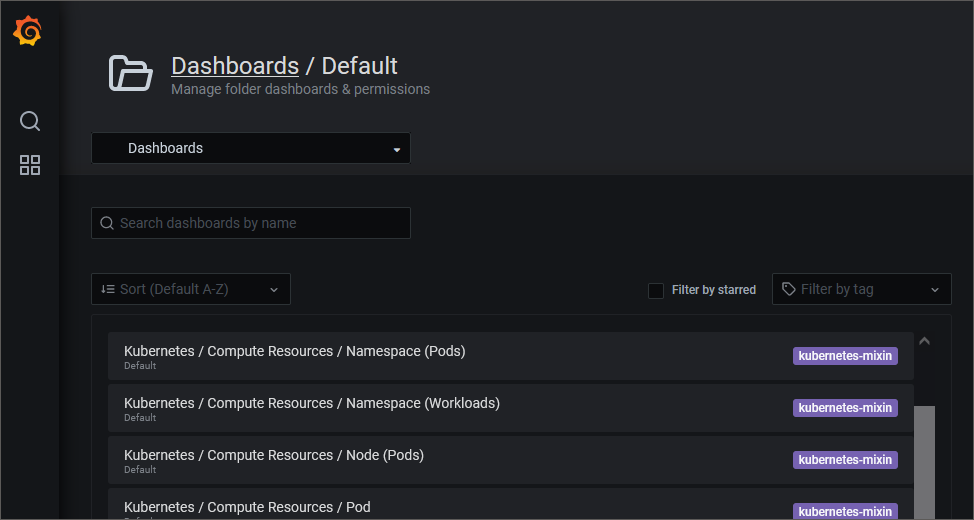This screenshot has height=520, width=974.
Task: Click the tag icon in Filter by tag
Action: (789, 289)
